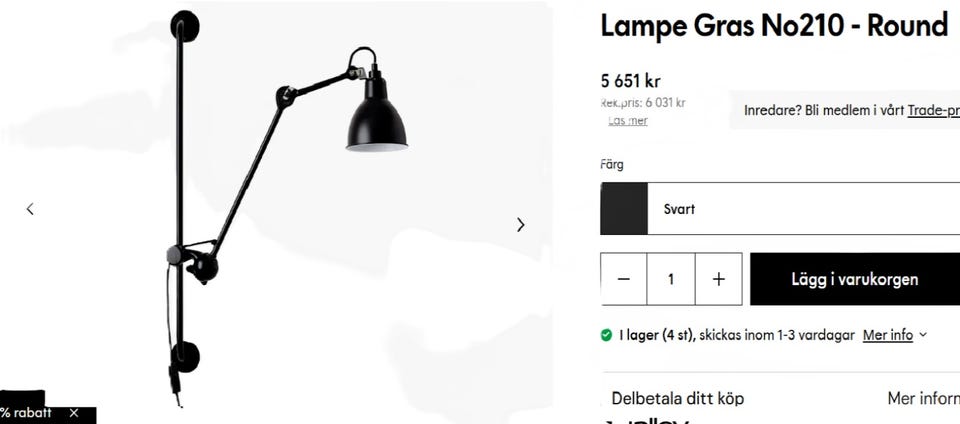Click the Lampe Gras No210 title

point(774,26)
